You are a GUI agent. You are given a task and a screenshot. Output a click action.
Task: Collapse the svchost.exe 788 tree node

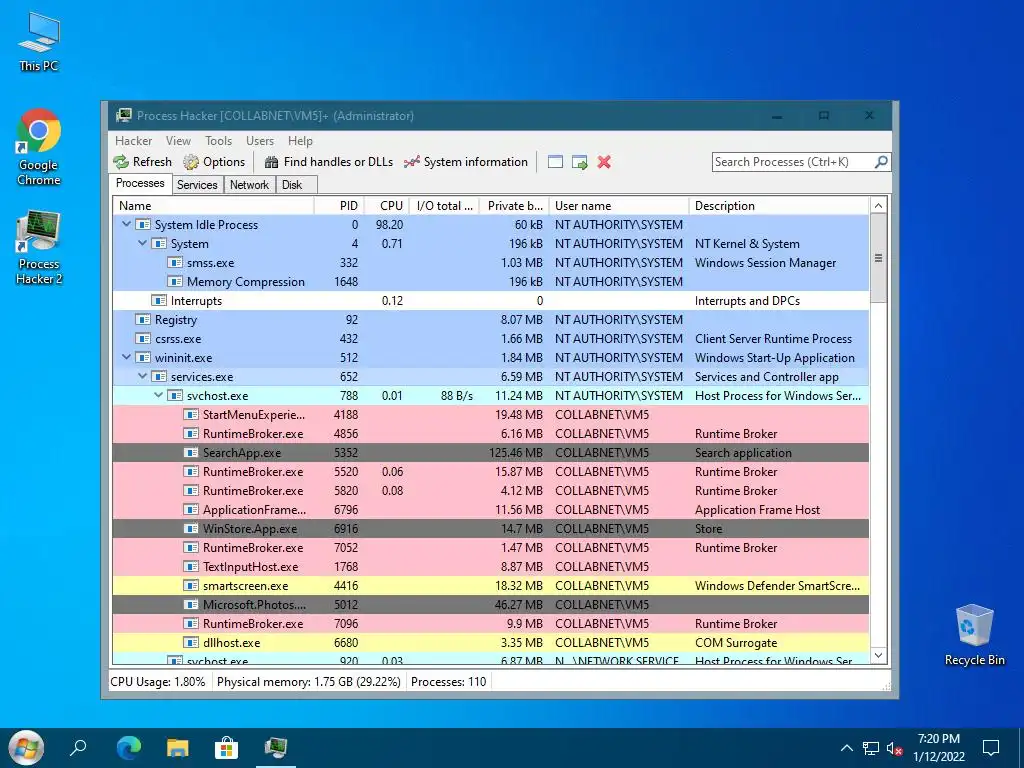tap(158, 395)
